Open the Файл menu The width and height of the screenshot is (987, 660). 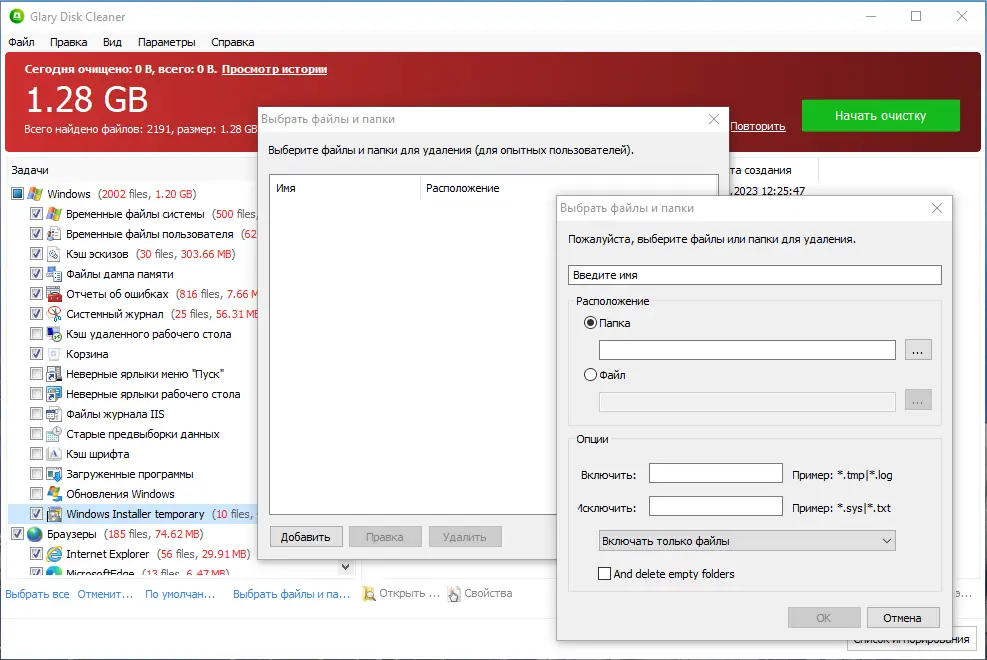pos(21,42)
